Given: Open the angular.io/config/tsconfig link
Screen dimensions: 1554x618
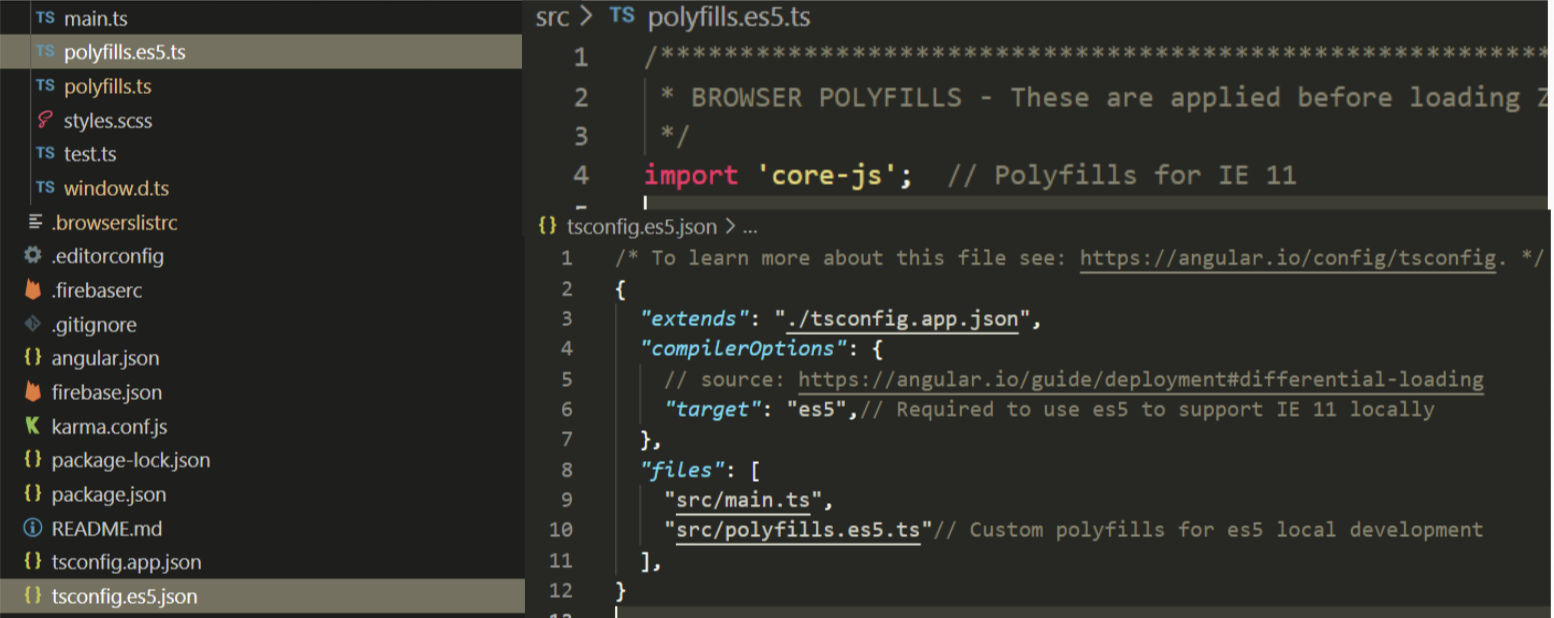Looking at the screenshot, I should 1287,259.
